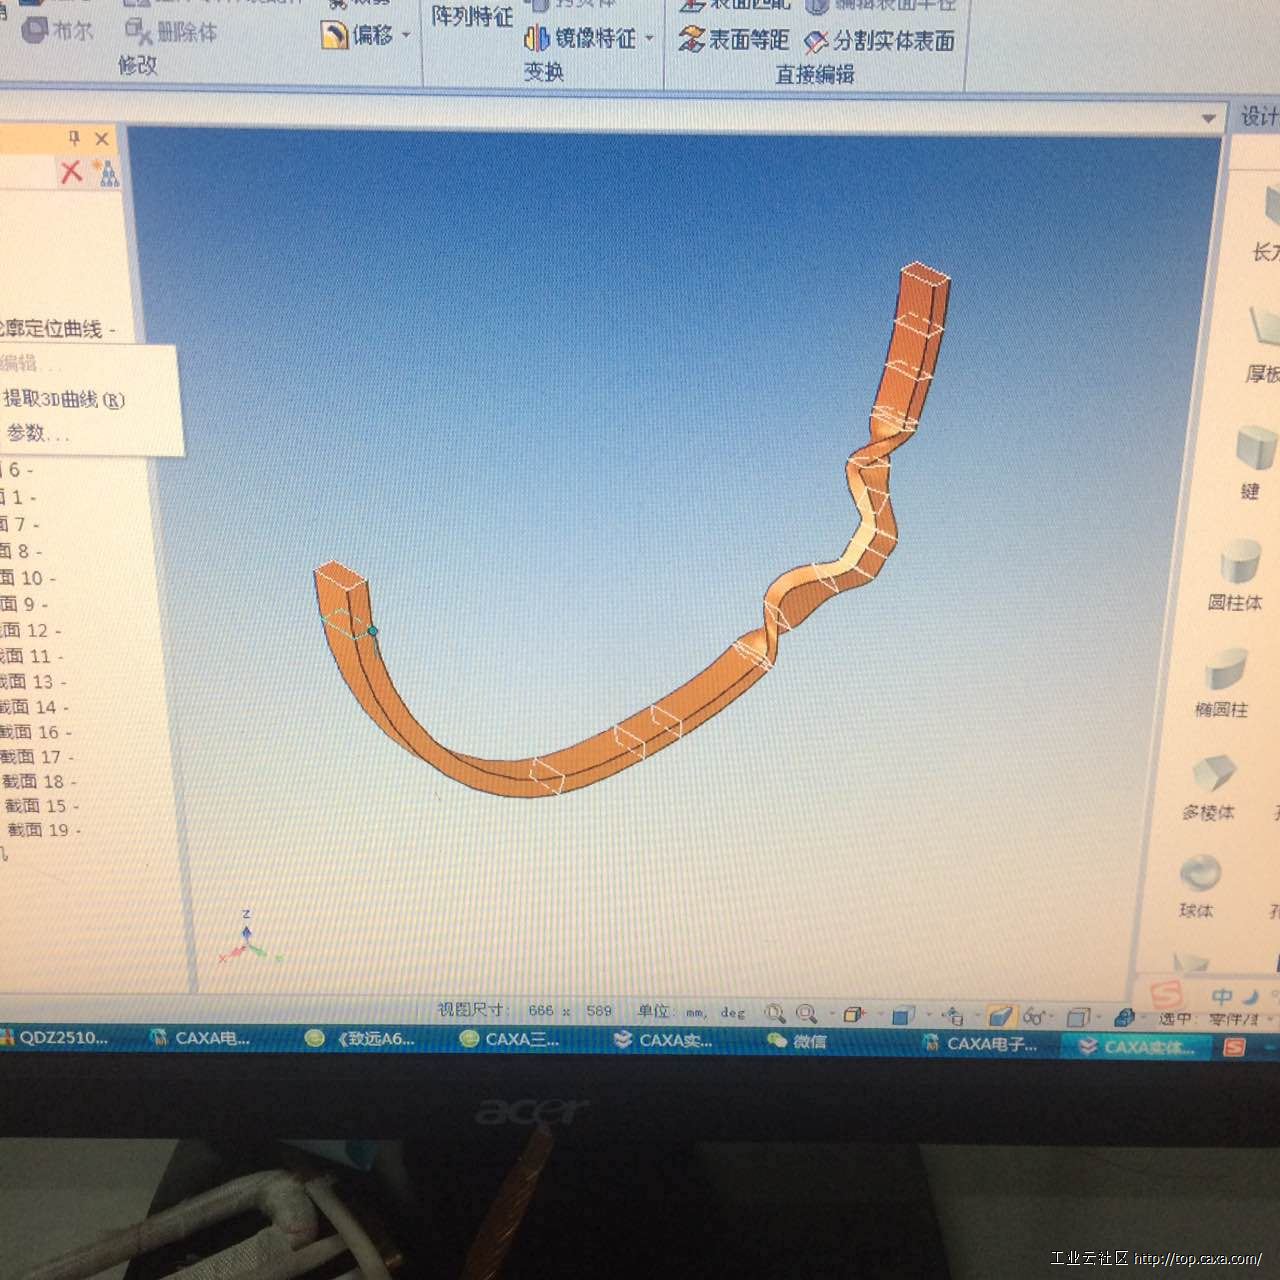
Task: Select 截面 10 in the feature tree
Action: [28, 577]
